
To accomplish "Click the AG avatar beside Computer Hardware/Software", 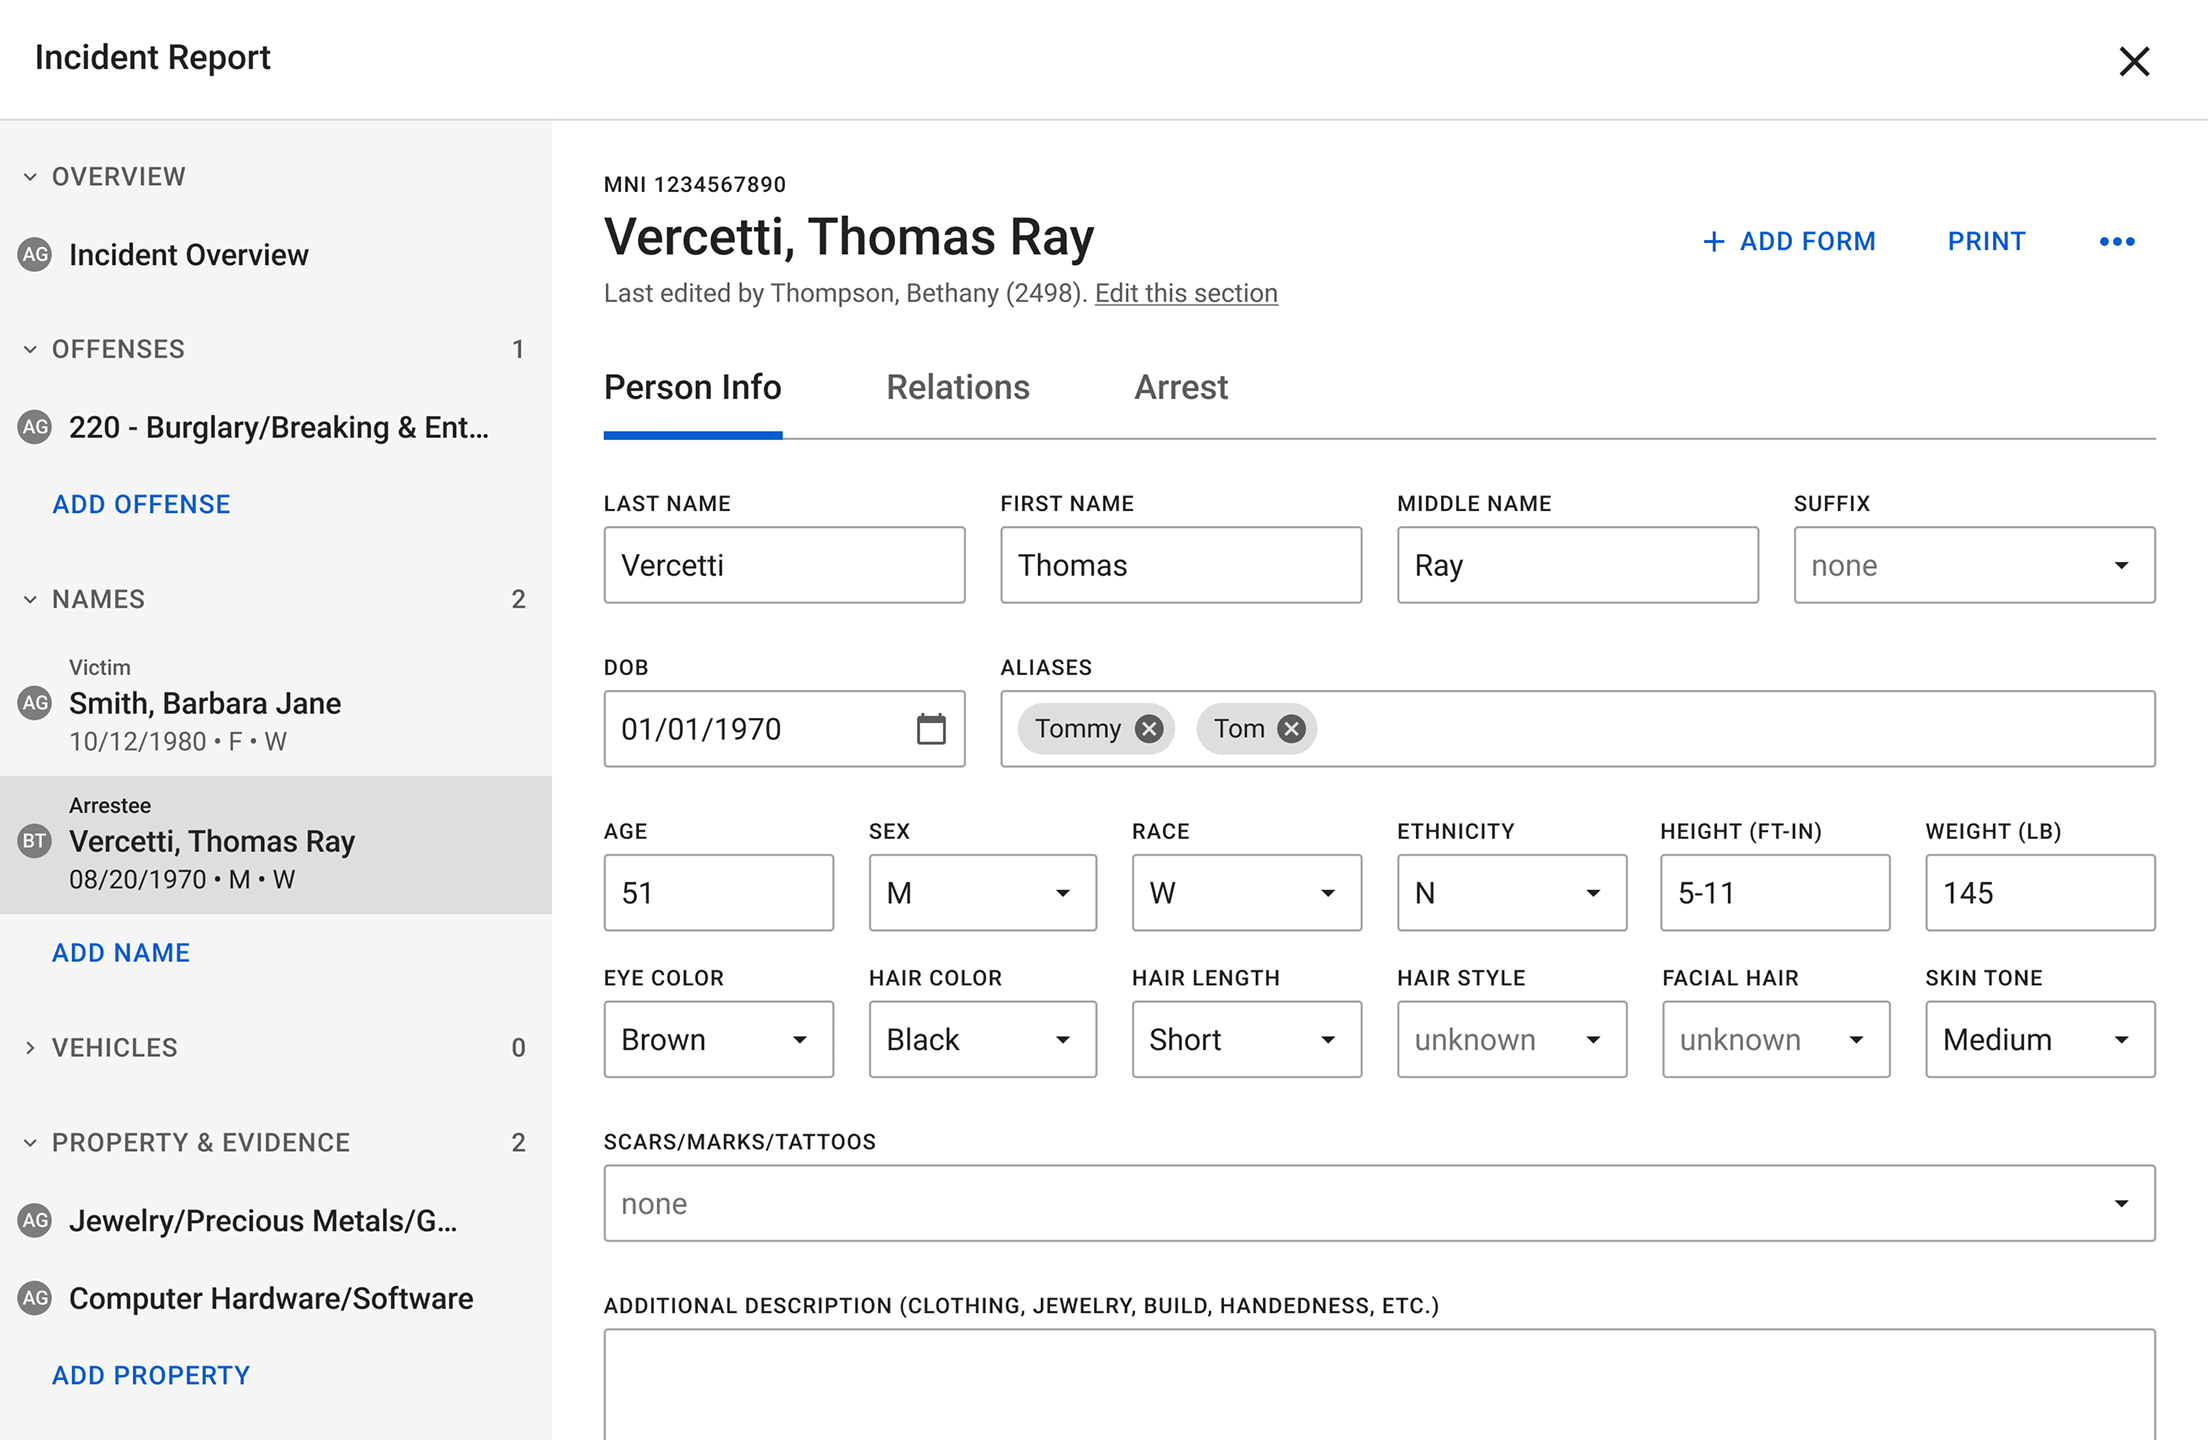I will [x=35, y=1298].
